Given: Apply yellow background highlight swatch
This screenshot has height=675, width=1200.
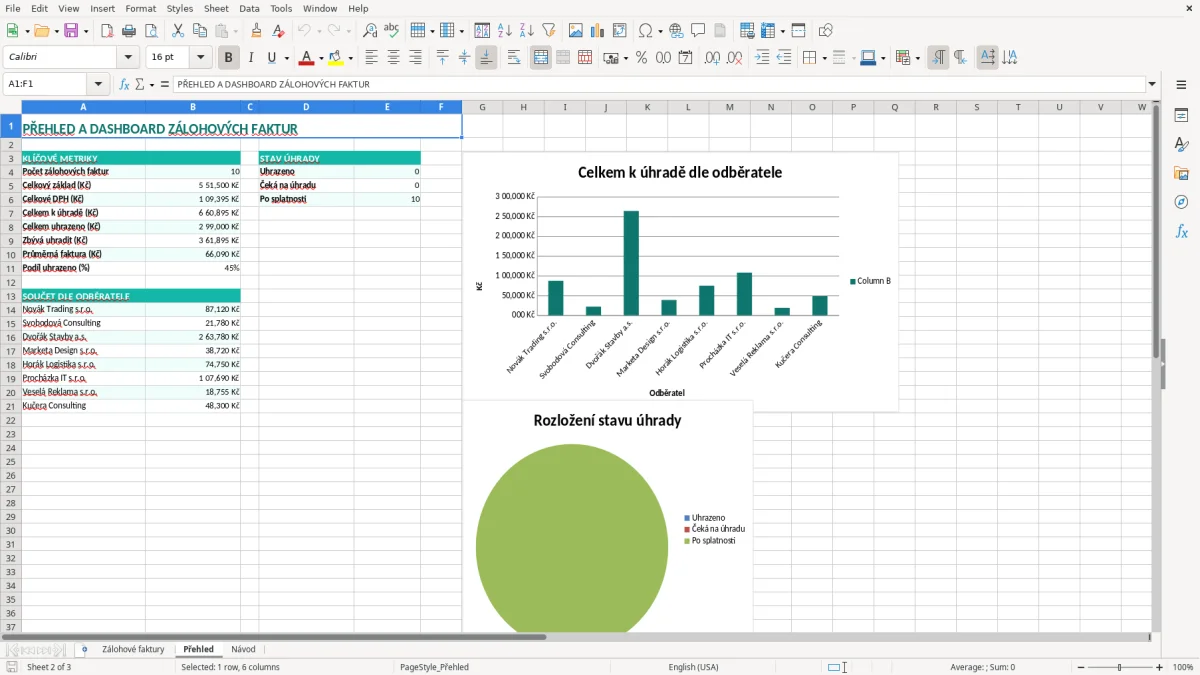Looking at the screenshot, I should [x=336, y=58].
